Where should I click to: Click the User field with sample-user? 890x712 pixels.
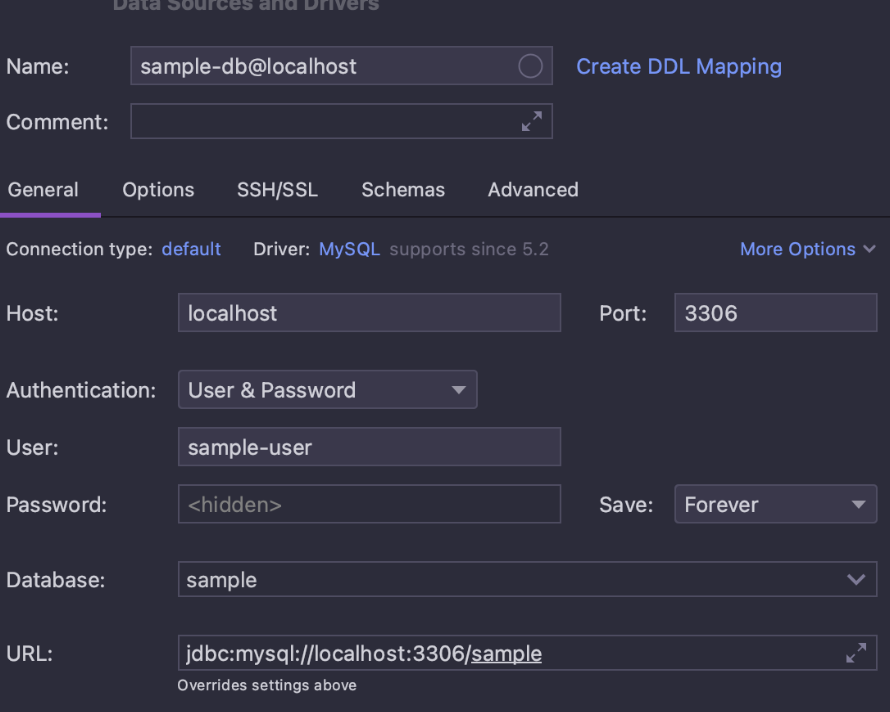[x=370, y=447]
